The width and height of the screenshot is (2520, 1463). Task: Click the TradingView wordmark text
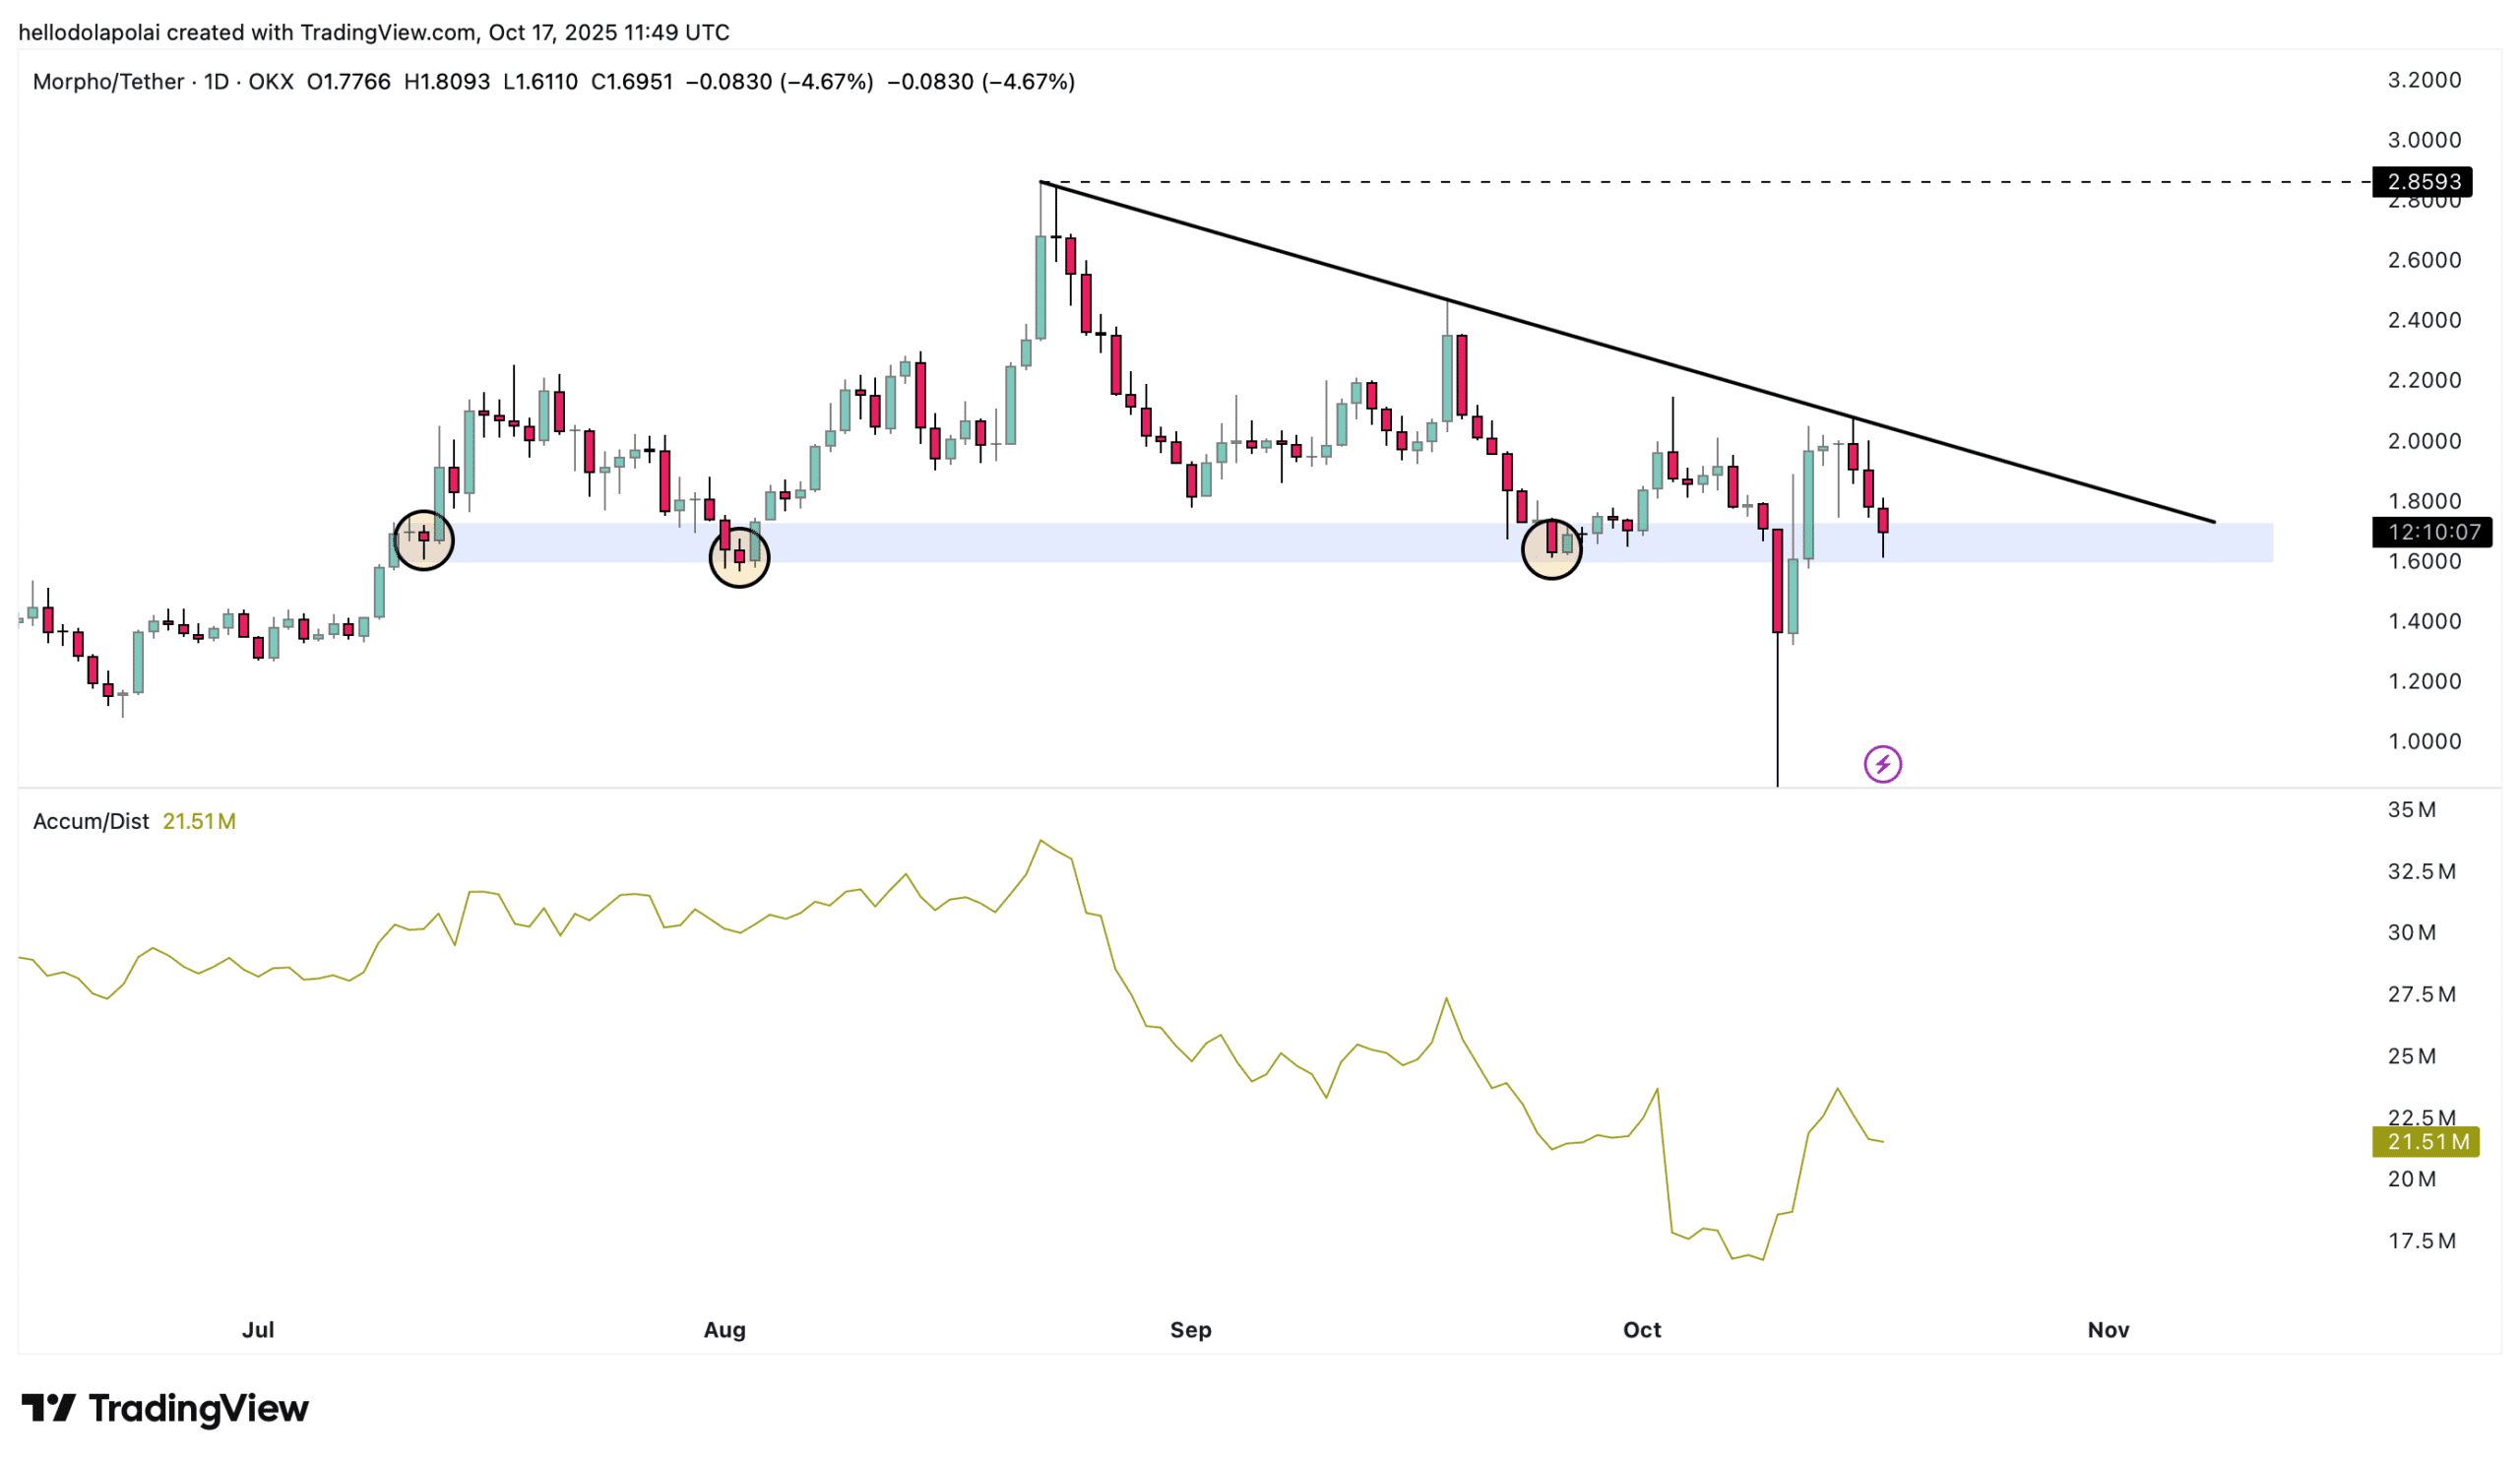198,1408
